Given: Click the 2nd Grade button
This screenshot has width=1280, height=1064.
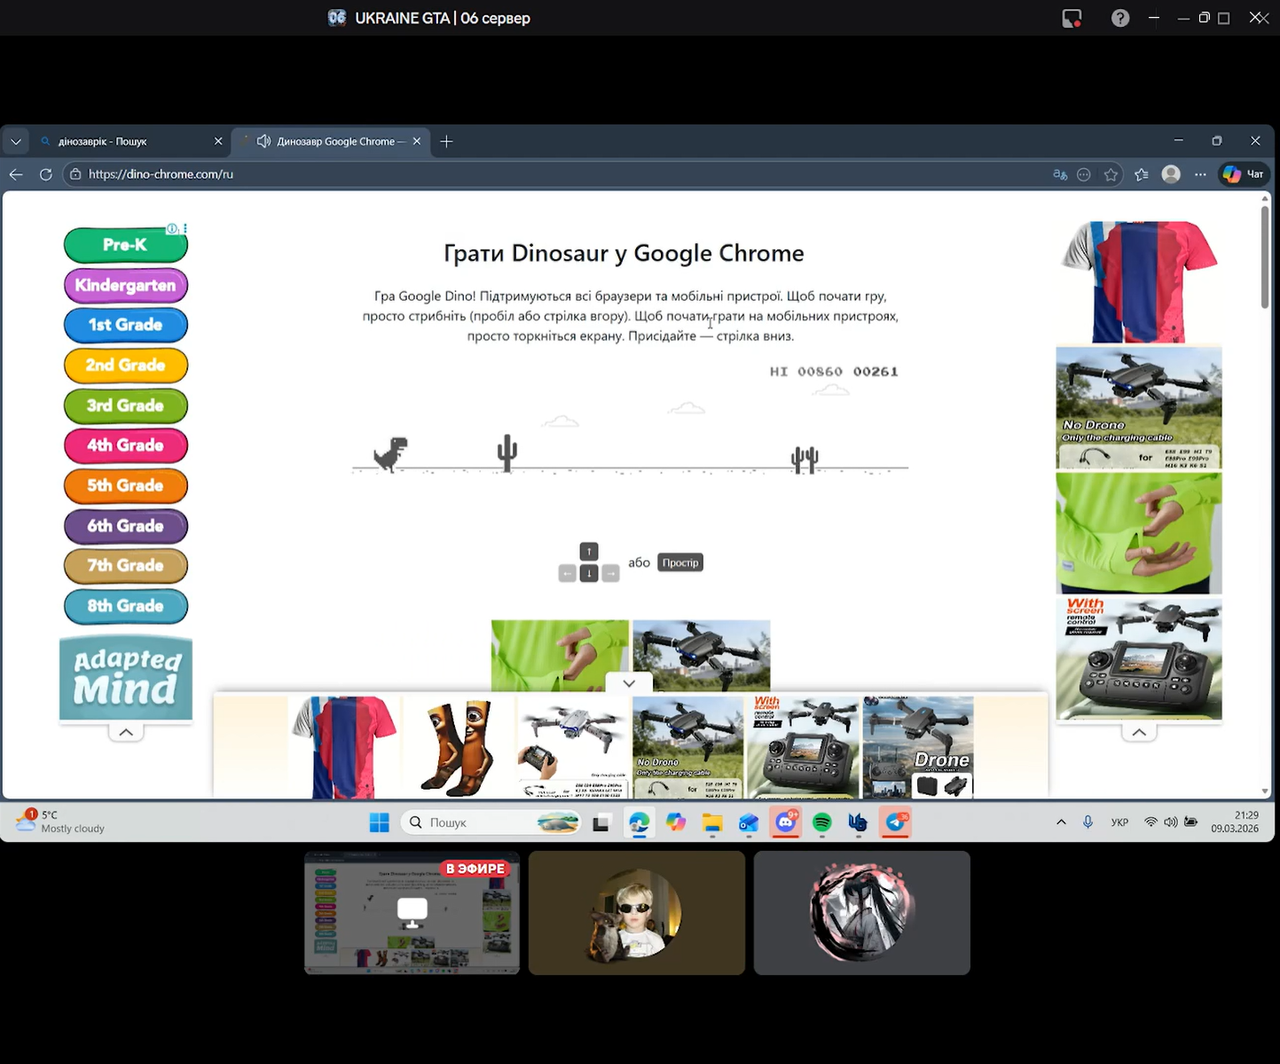Looking at the screenshot, I should click(126, 365).
